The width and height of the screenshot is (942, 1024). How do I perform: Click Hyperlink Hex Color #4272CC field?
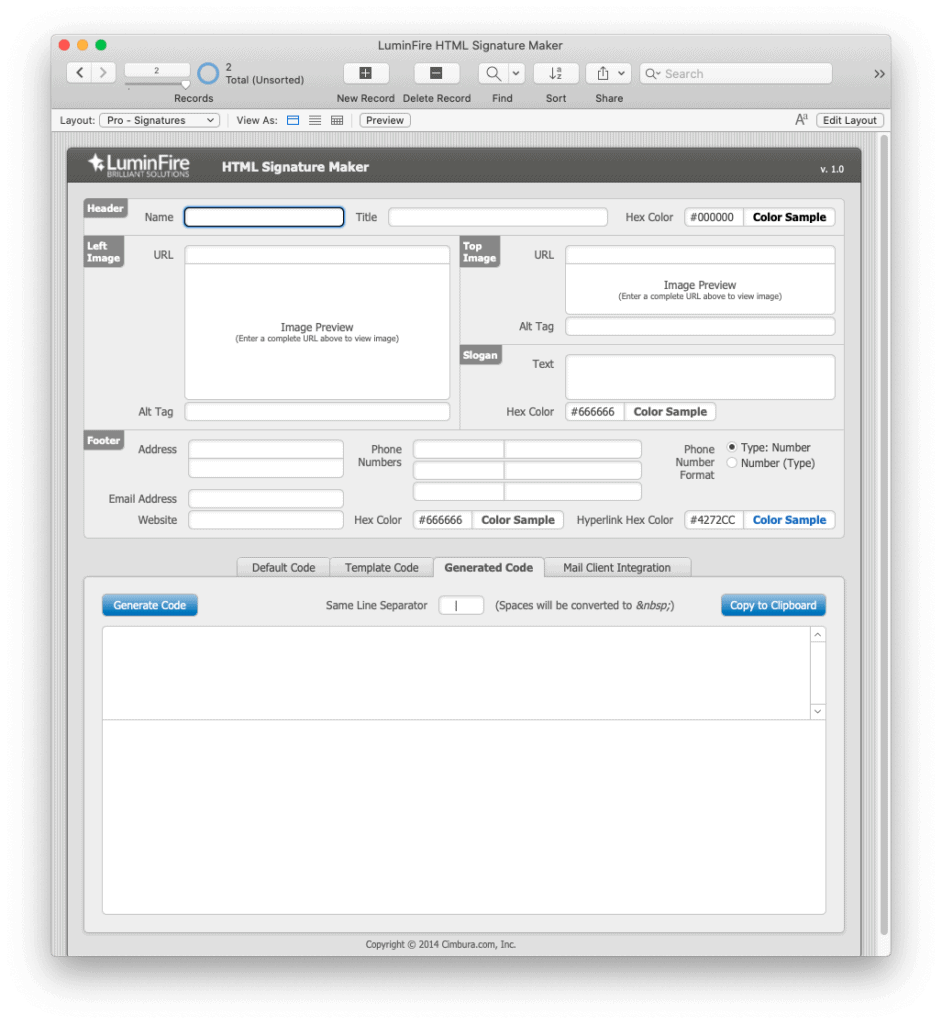(714, 520)
